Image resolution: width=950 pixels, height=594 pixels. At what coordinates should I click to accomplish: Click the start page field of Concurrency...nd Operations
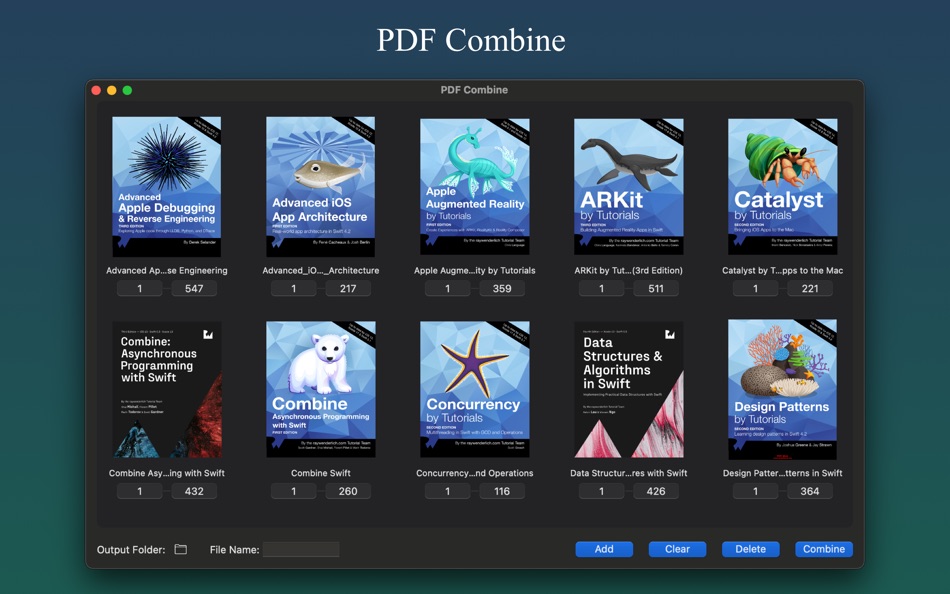click(x=447, y=491)
